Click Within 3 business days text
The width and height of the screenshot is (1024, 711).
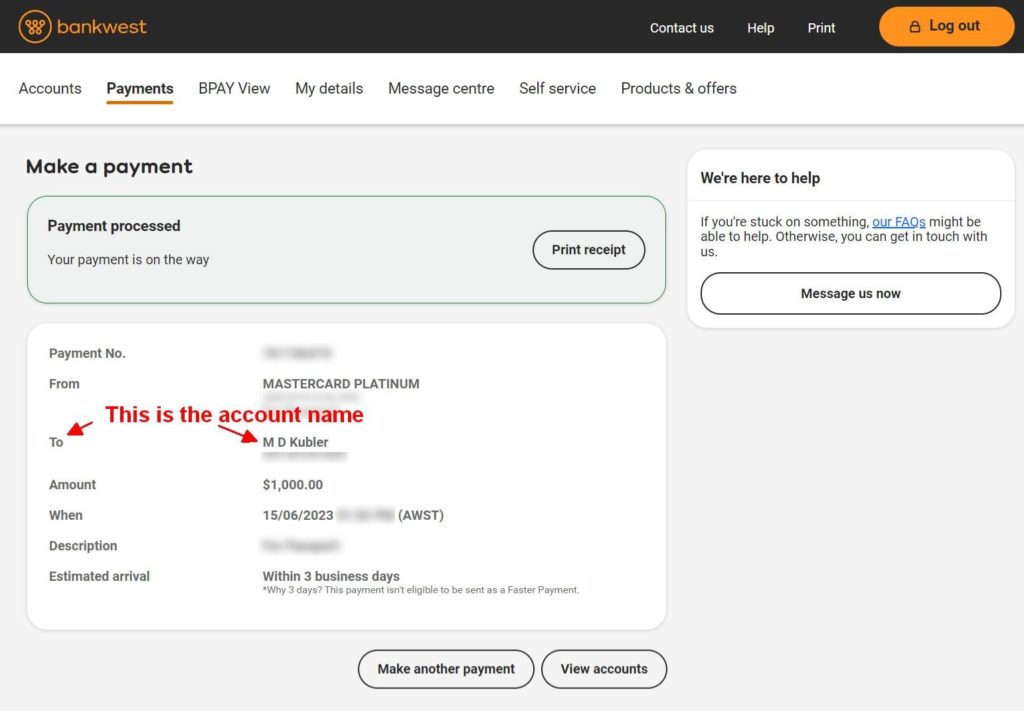(x=331, y=576)
